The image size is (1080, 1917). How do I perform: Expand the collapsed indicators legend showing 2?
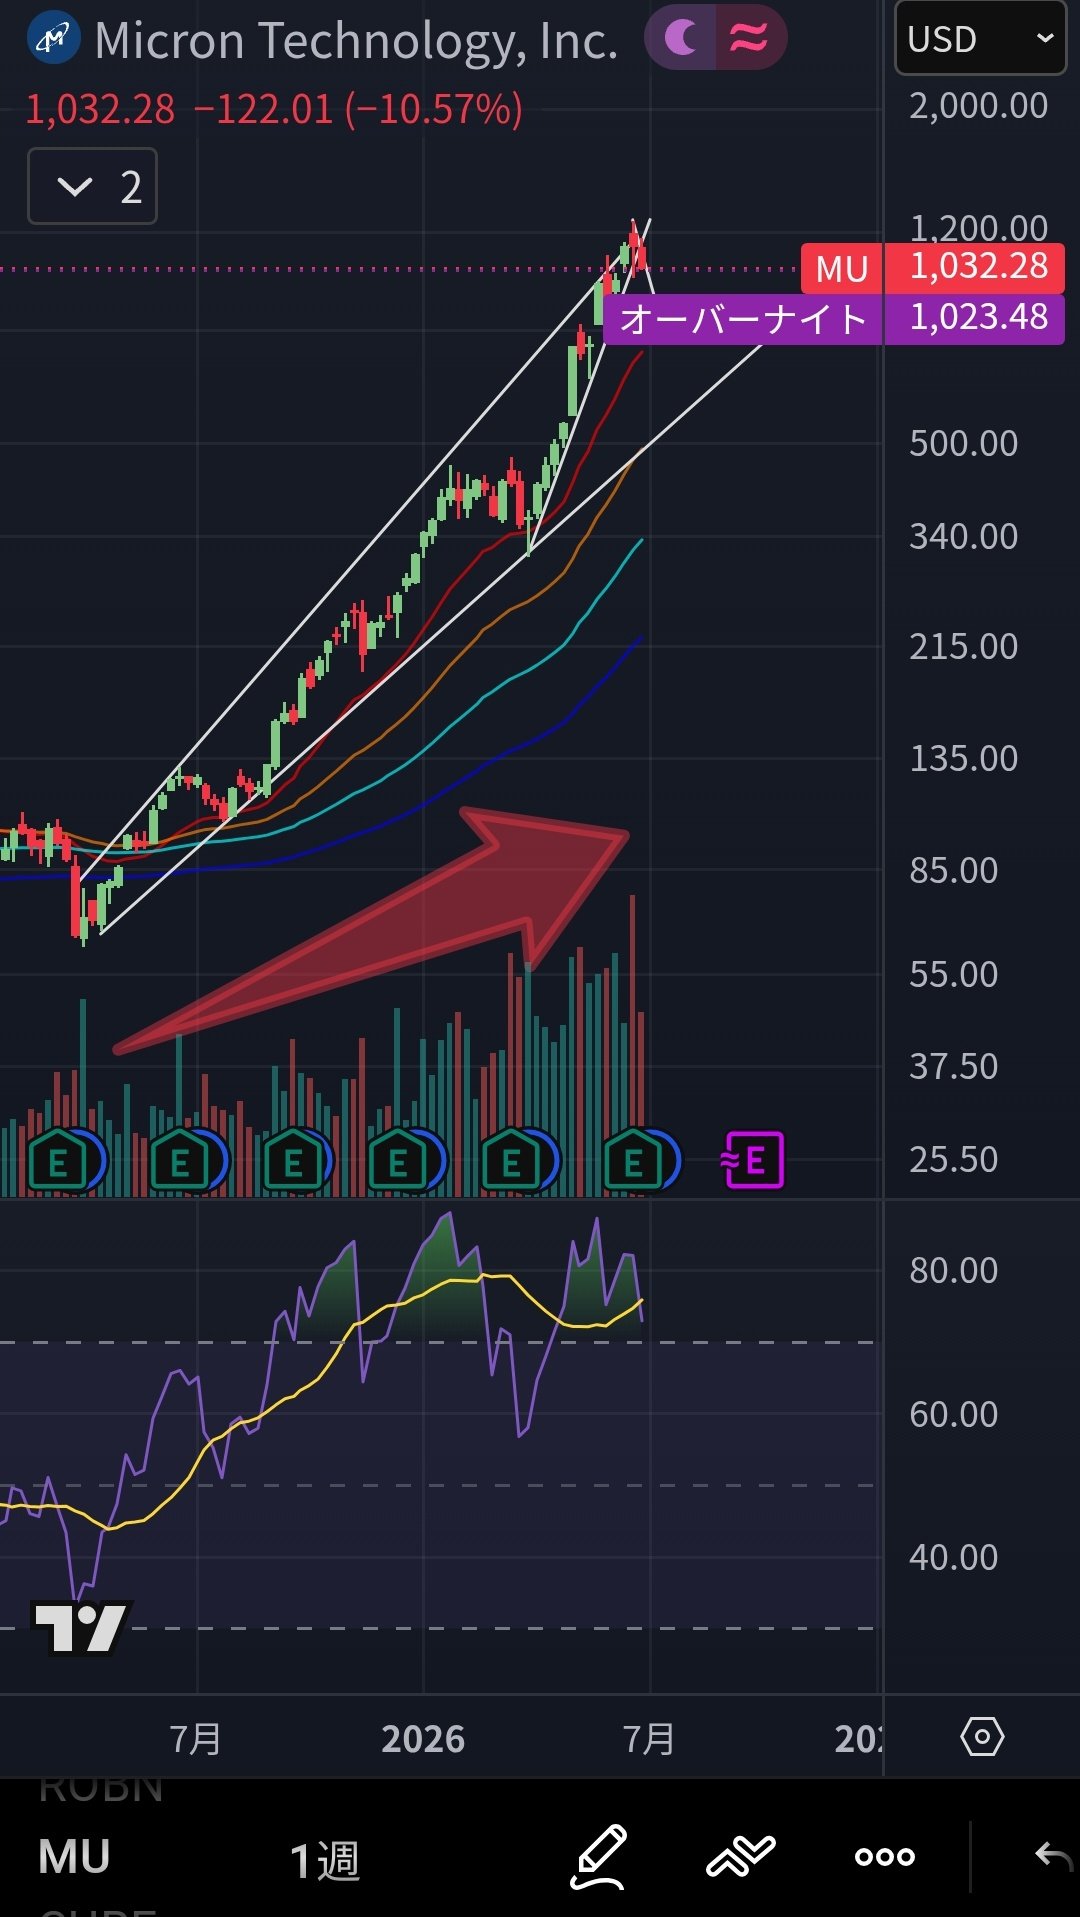click(x=92, y=186)
